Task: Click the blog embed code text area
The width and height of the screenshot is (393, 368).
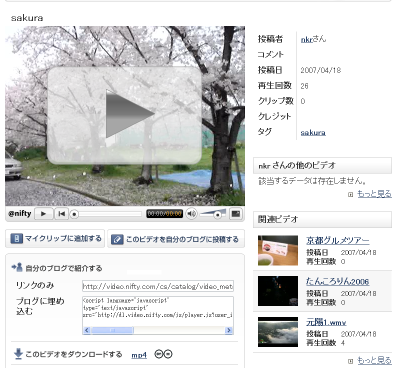Action: [x=158, y=311]
